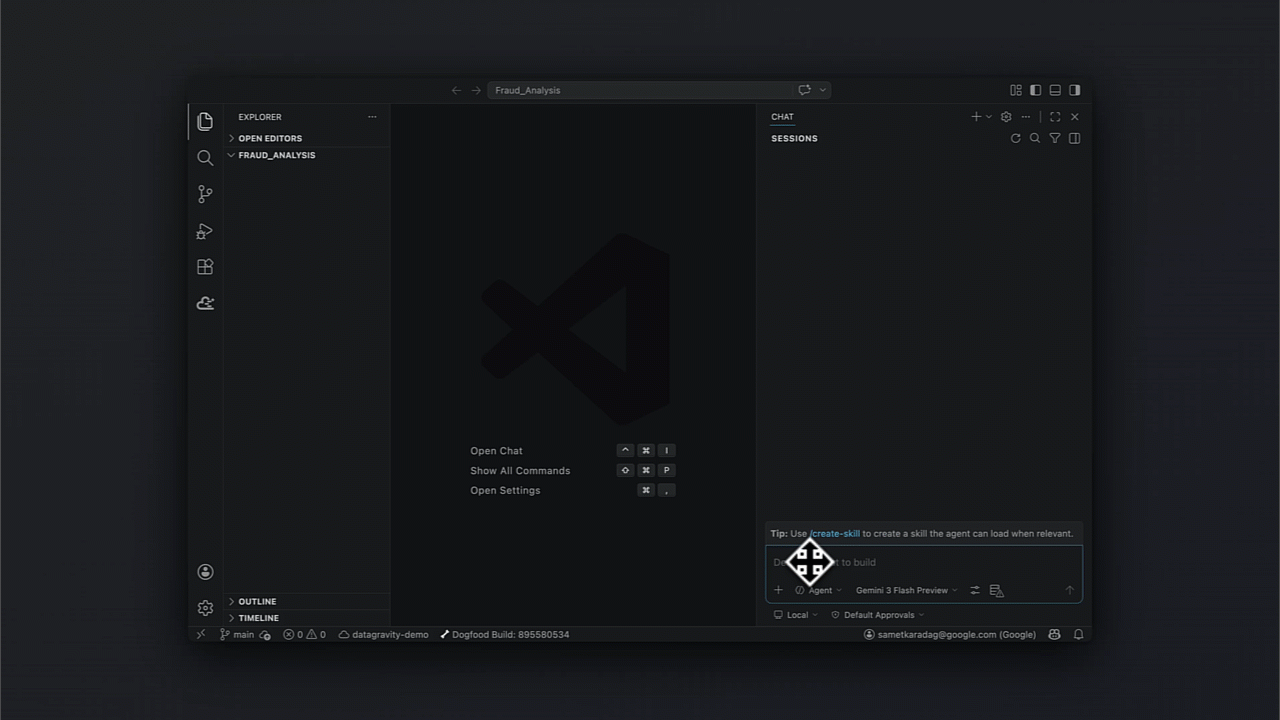Click the EXPLORER panel title

click(x=260, y=117)
